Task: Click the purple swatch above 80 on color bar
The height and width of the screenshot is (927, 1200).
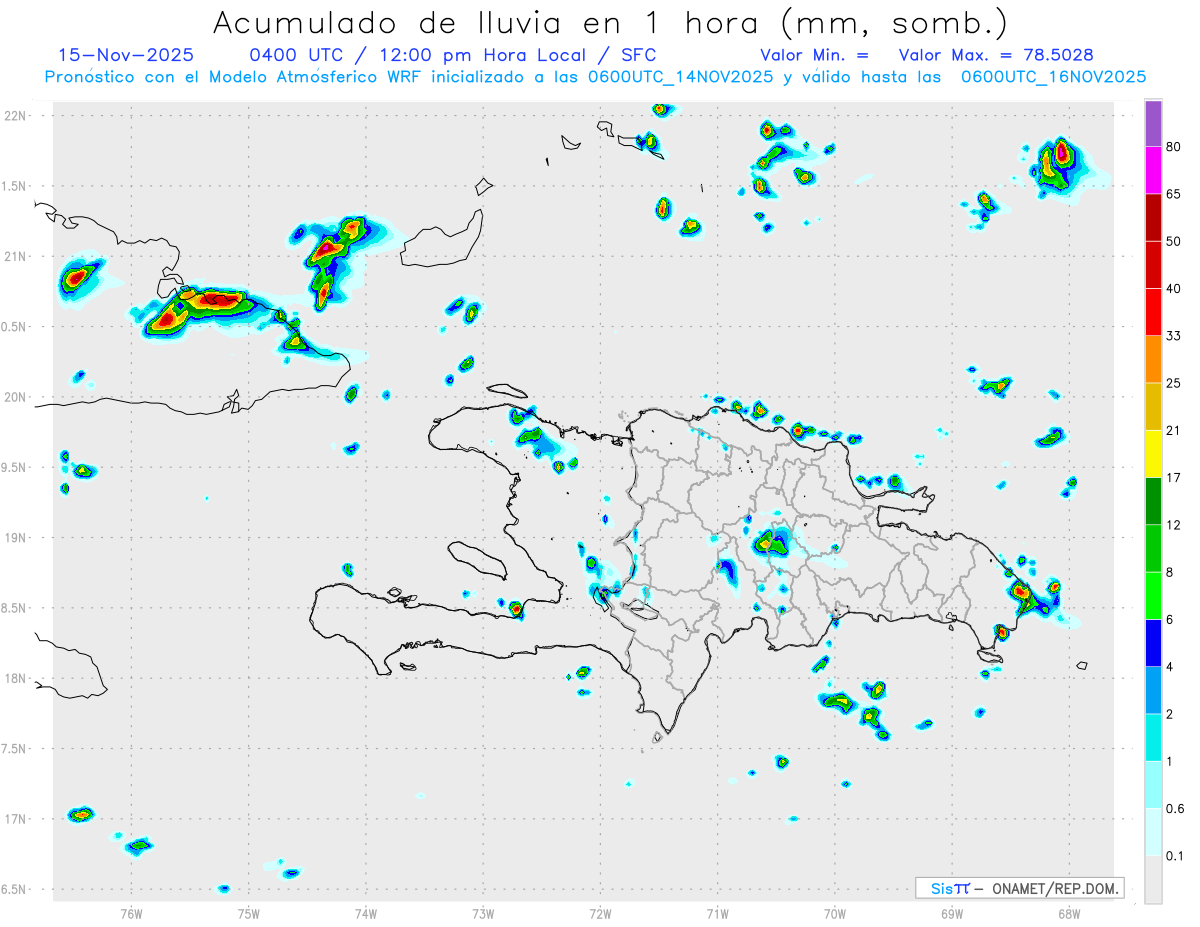Action: [1153, 124]
